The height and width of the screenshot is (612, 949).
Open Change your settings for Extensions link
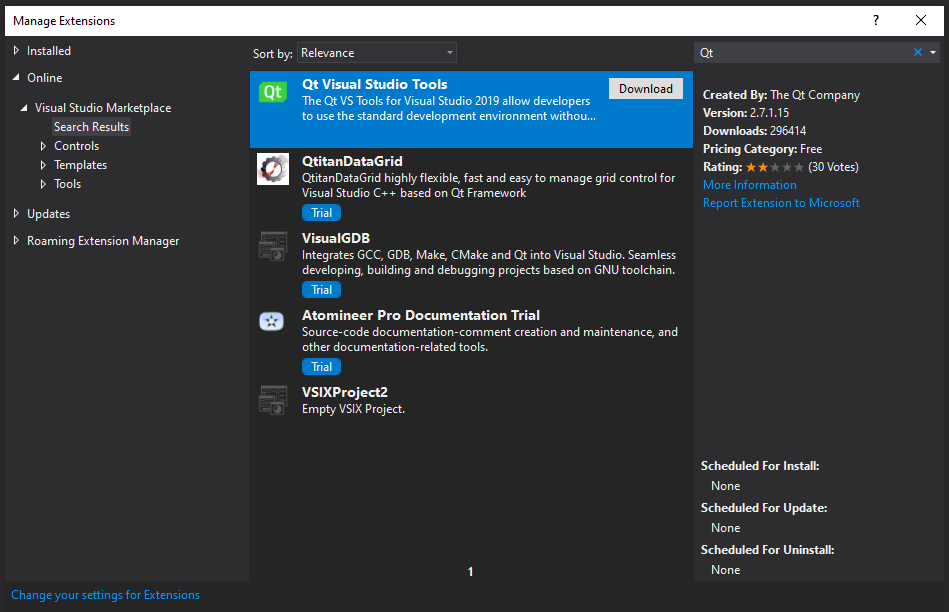(105, 595)
